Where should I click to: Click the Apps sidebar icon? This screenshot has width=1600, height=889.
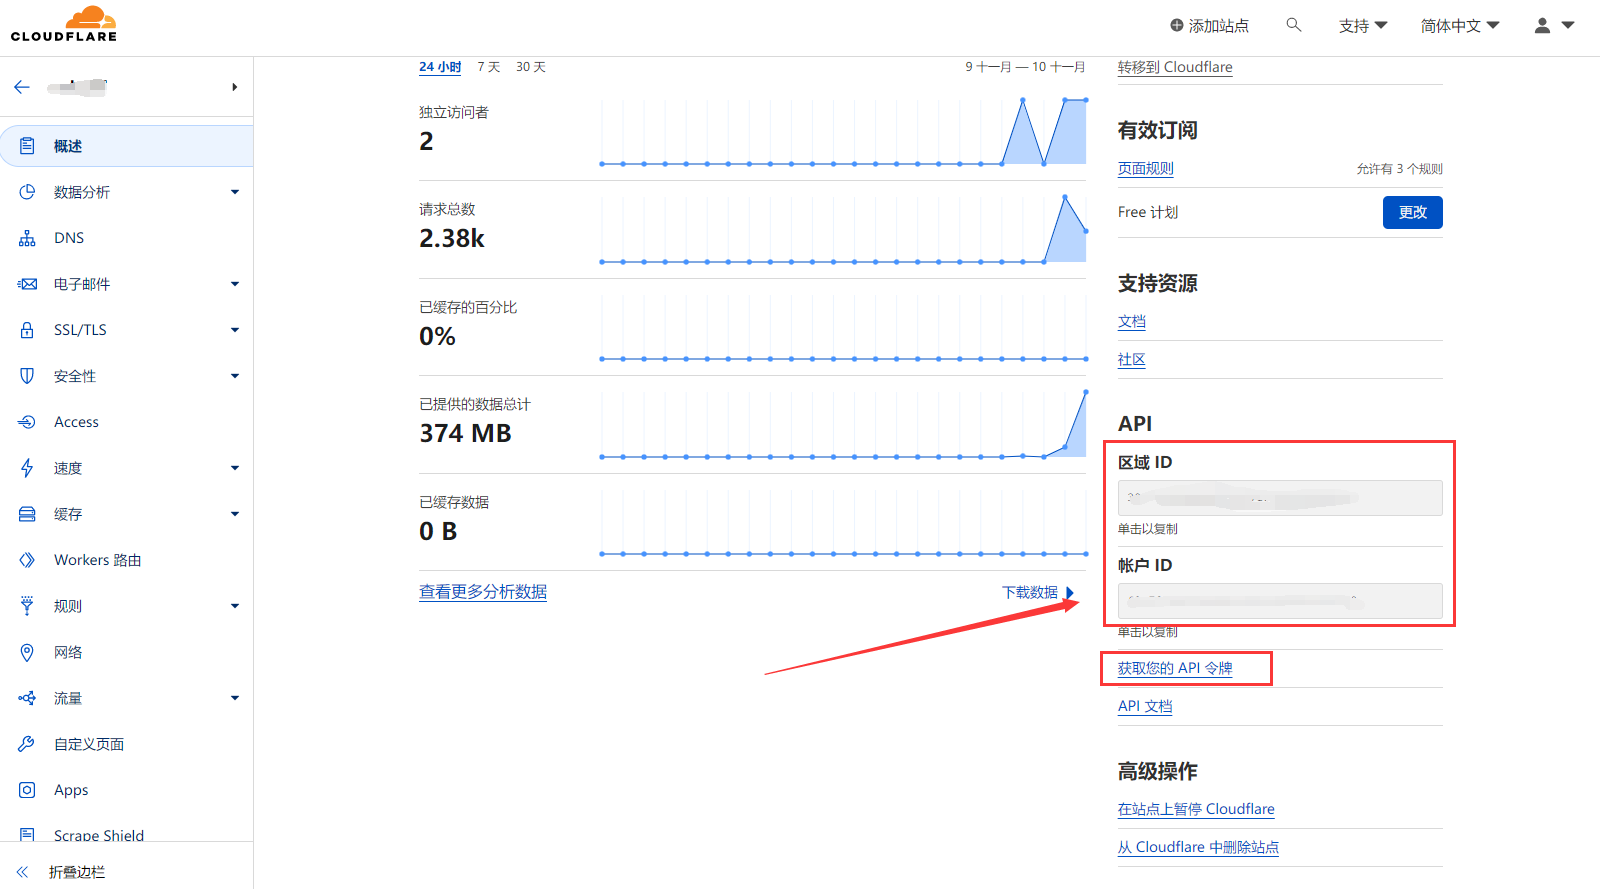tap(27, 790)
